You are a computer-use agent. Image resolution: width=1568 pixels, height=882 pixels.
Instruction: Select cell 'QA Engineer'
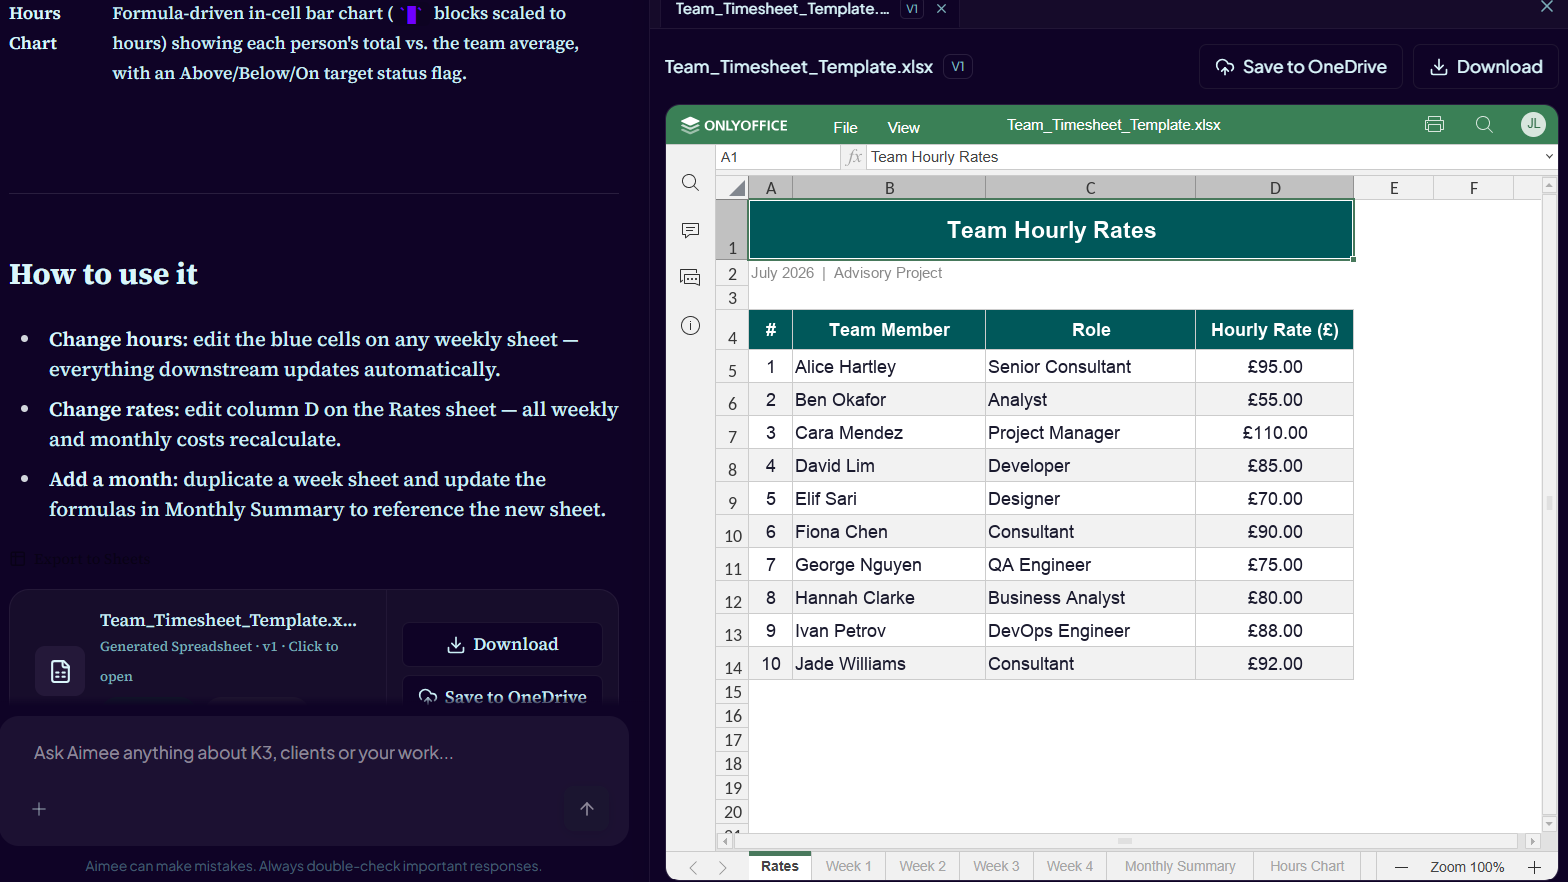[1090, 565]
